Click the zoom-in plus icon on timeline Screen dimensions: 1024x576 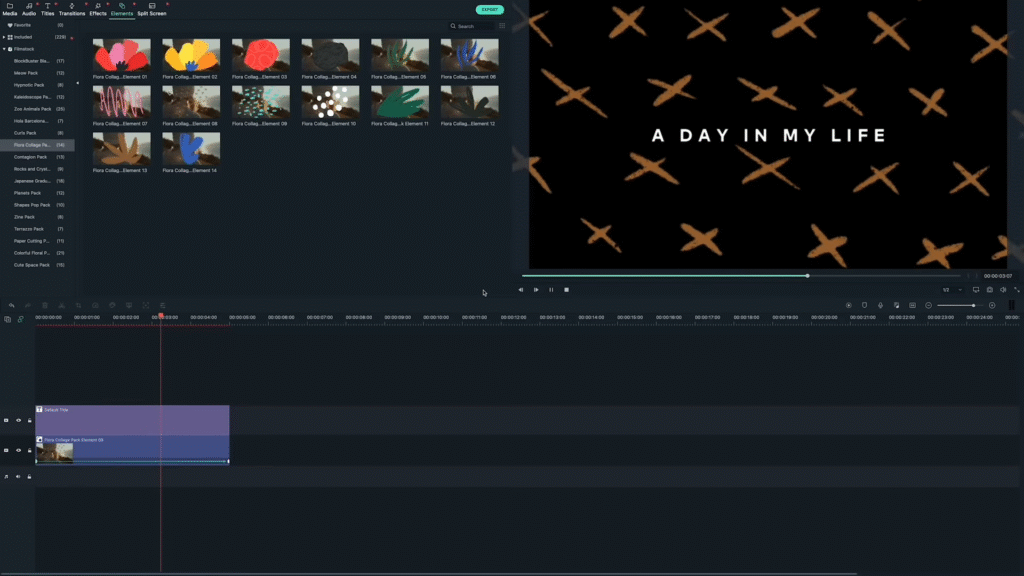pyautogui.click(x=992, y=305)
